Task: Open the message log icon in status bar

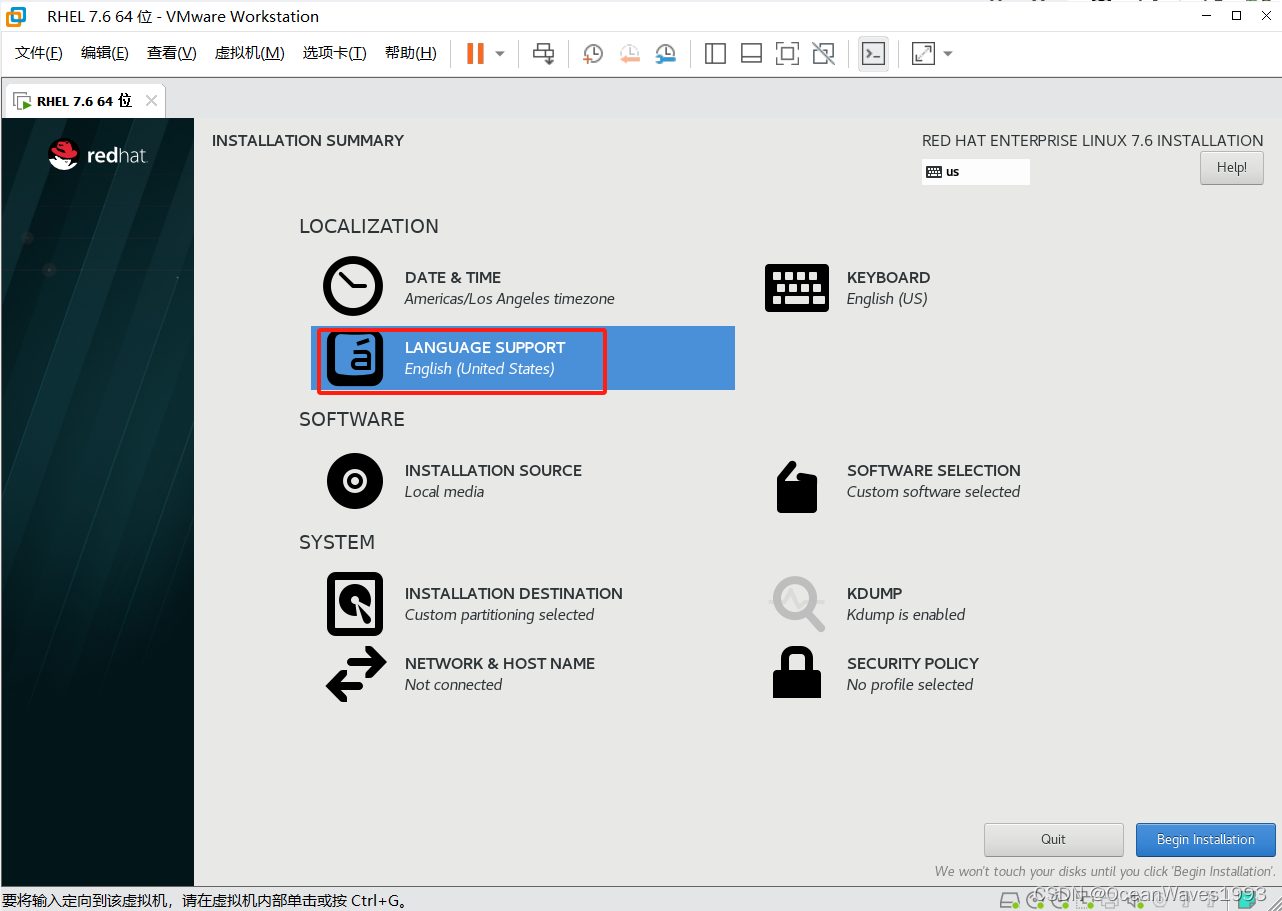Action: [1246, 899]
